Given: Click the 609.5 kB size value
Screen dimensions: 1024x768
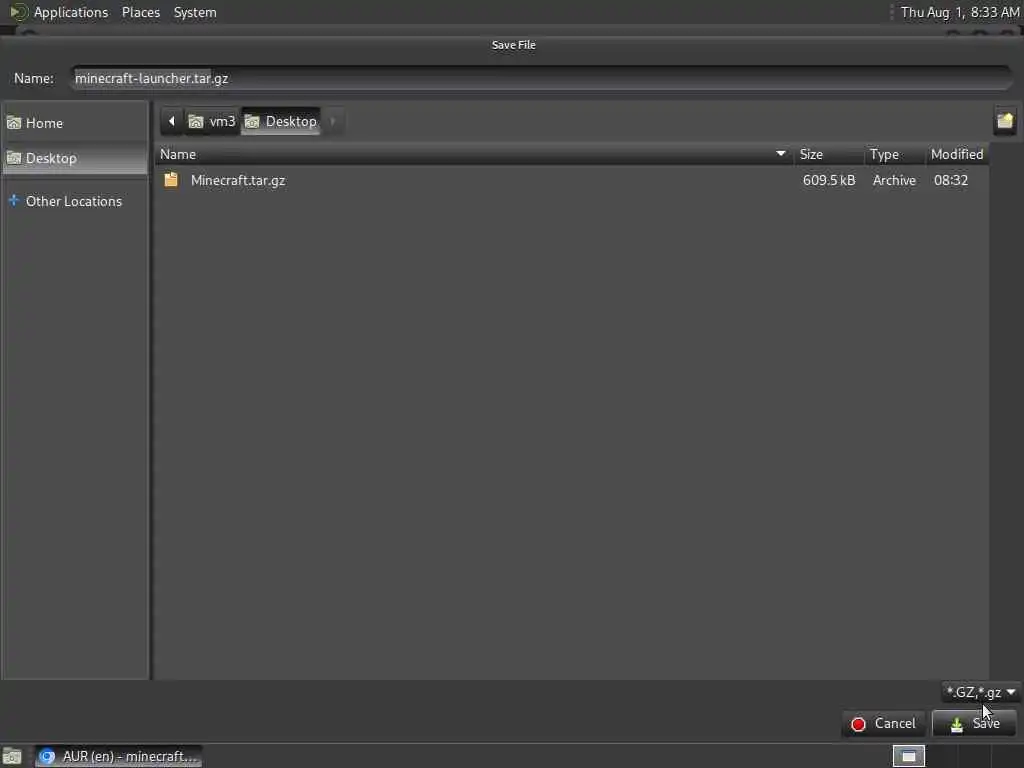Looking at the screenshot, I should pos(829,180).
